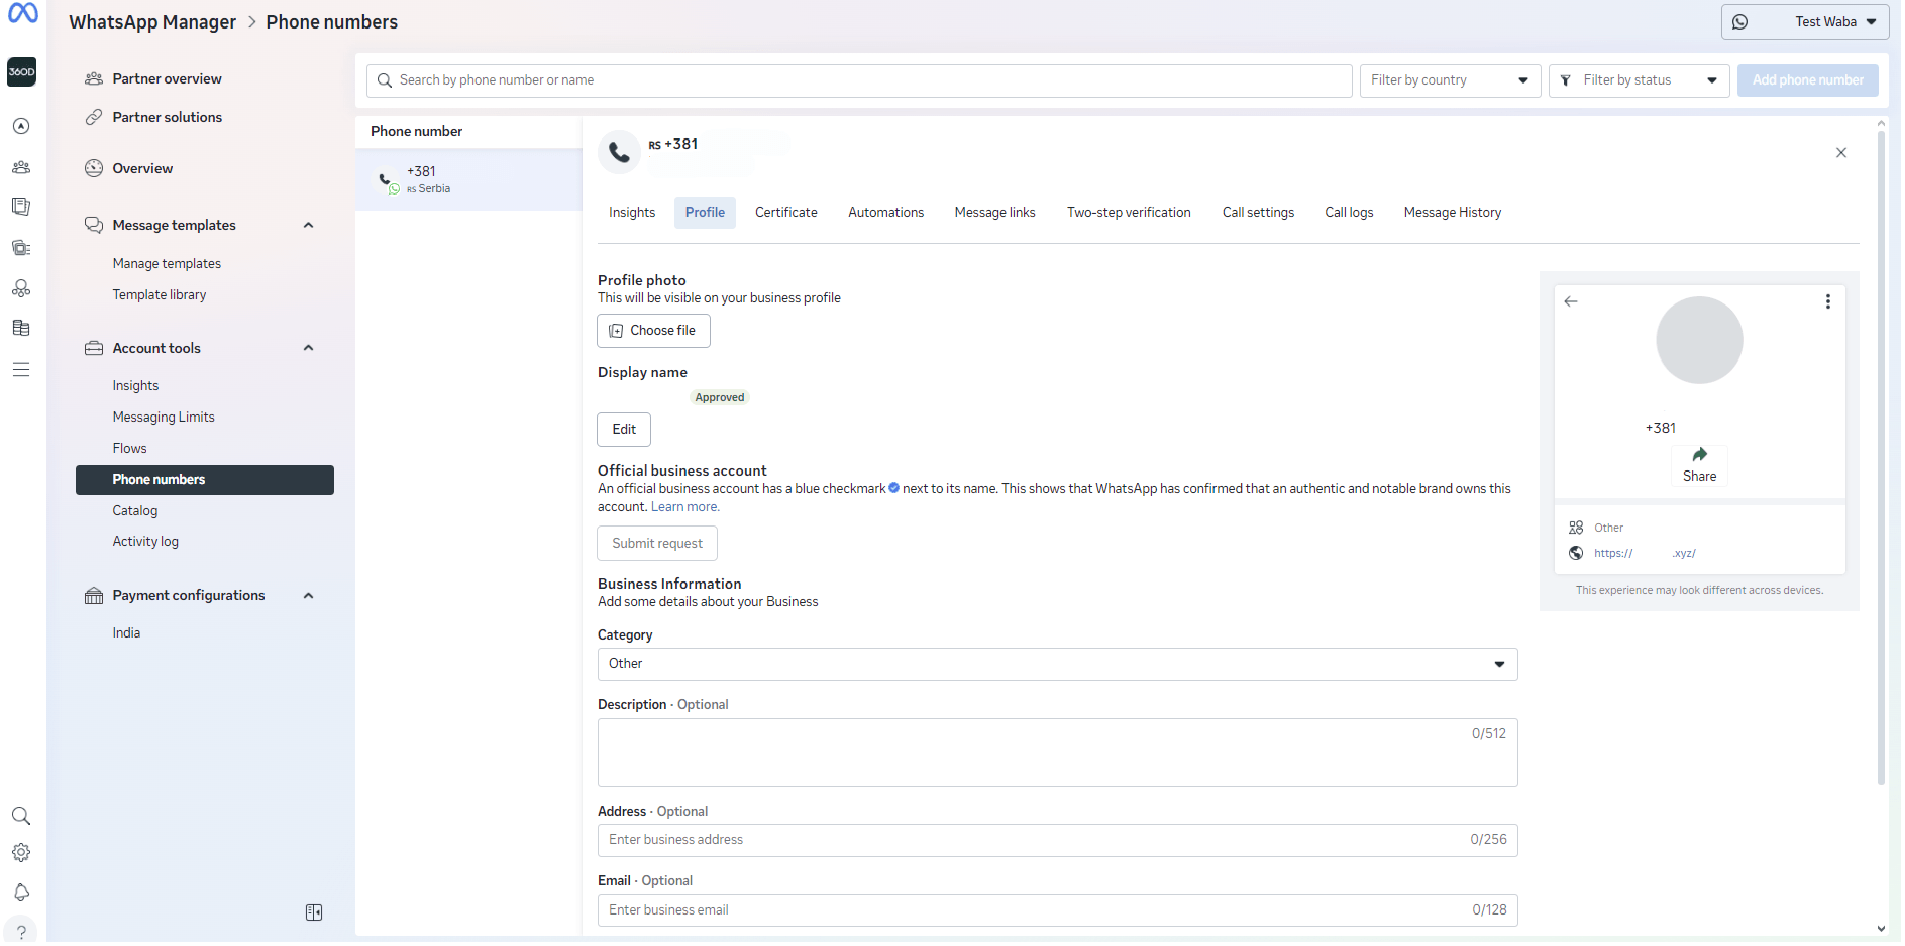The image size is (1905, 946).
Task: Click the back arrow in profile preview
Action: (1571, 301)
